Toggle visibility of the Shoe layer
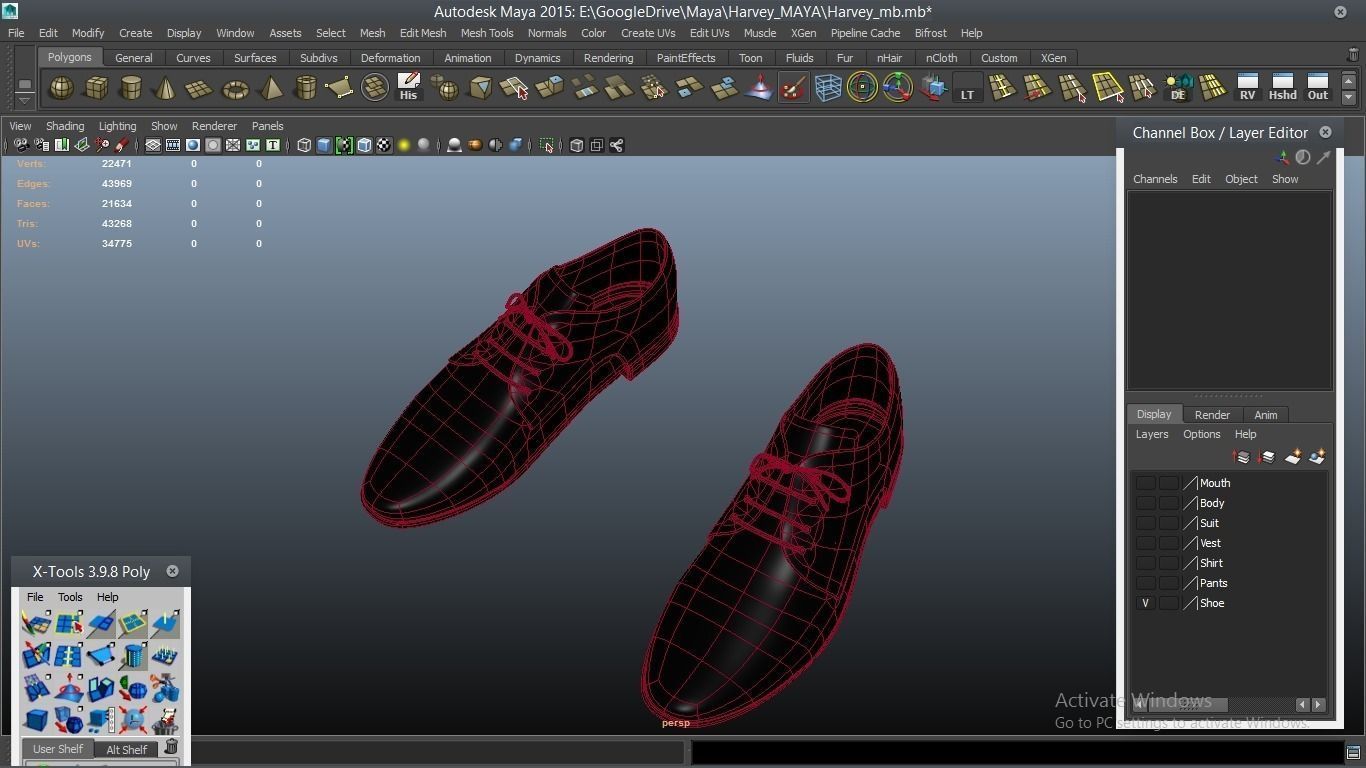The width and height of the screenshot is (1366, 768). click(x=1146, y=603)
